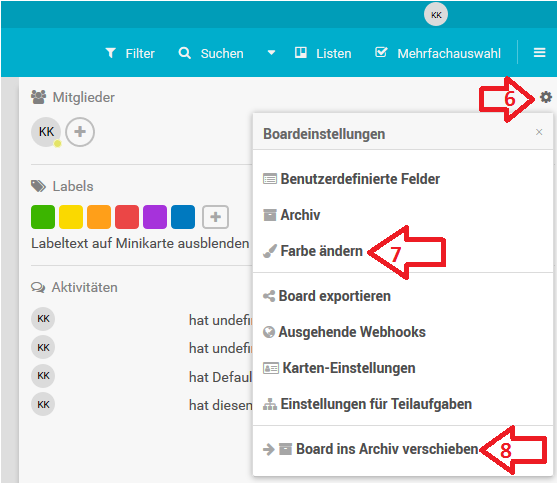The image size is (558, 484).
Task: Select the green label swatch
Action: click(x=43, y=217)
